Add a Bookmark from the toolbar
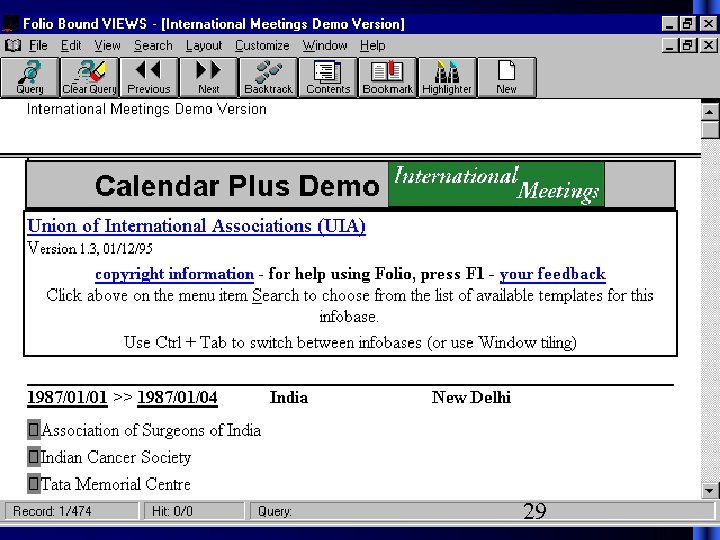The image size is (720, 540). [388, 78]
